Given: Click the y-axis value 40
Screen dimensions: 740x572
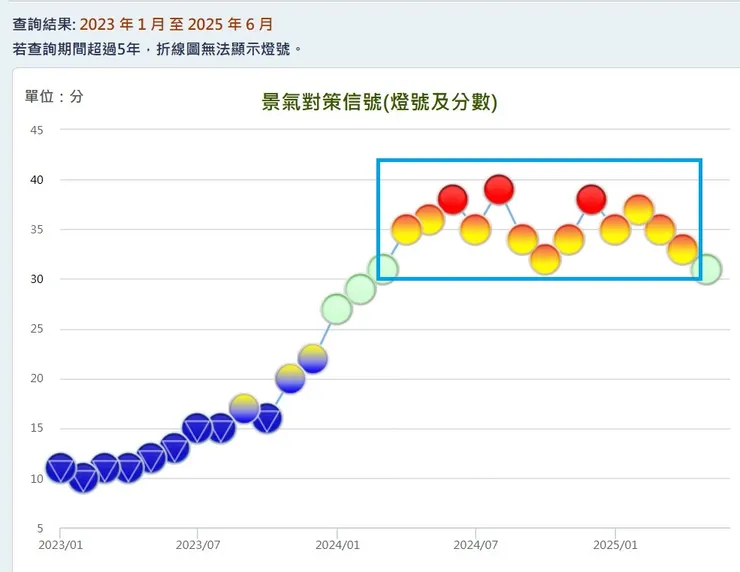Looking at the screenshot, I should pos(36,180).
